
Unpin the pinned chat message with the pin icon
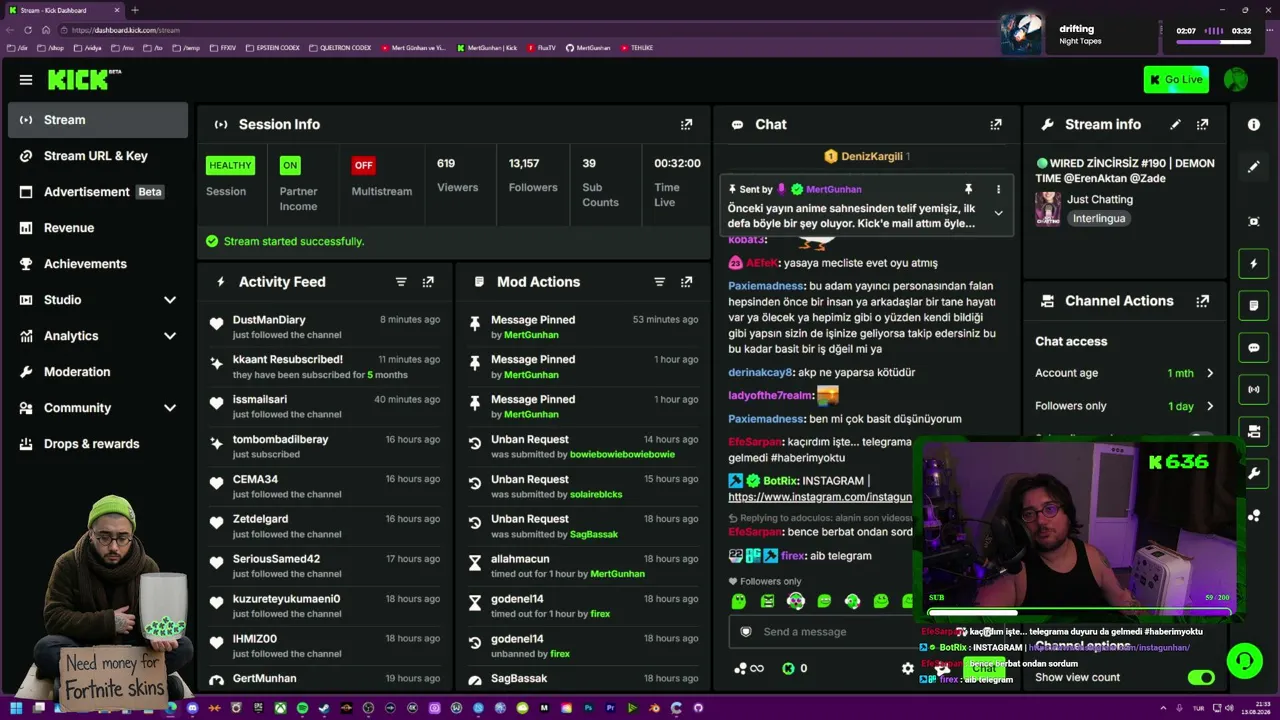(968, 189)
